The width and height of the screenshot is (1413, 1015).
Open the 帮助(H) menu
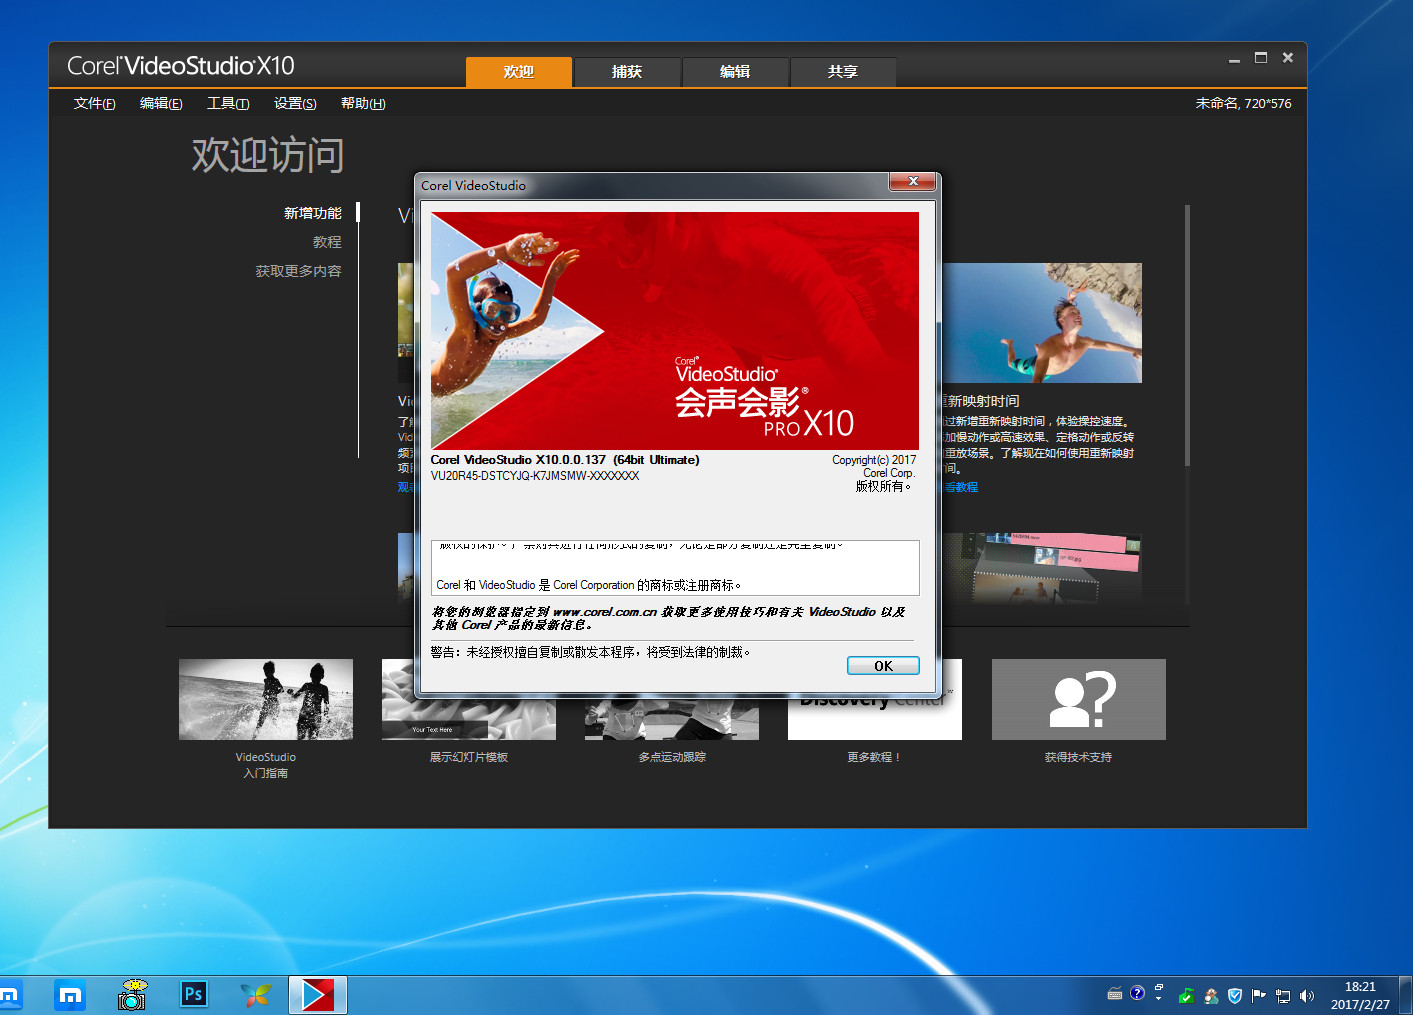tap(363, 103)
